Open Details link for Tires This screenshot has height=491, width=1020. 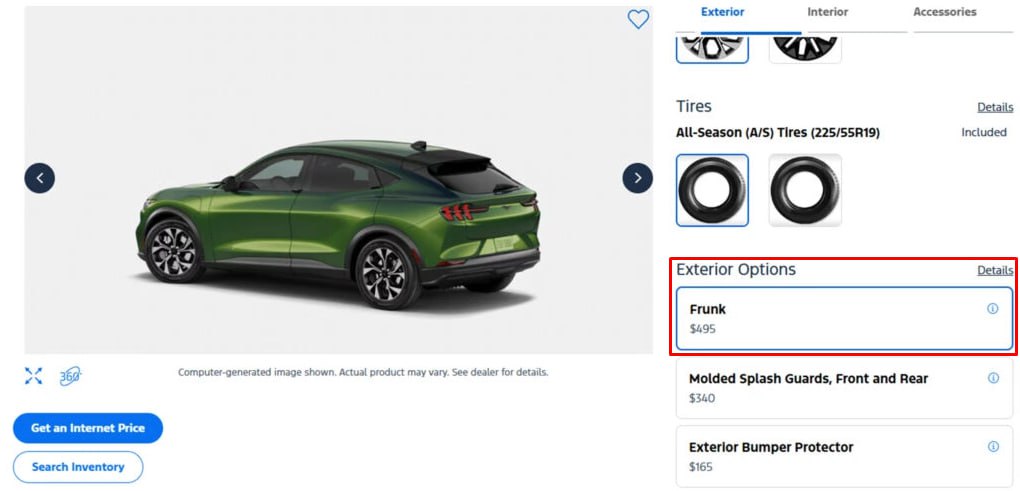click(995, 107)
